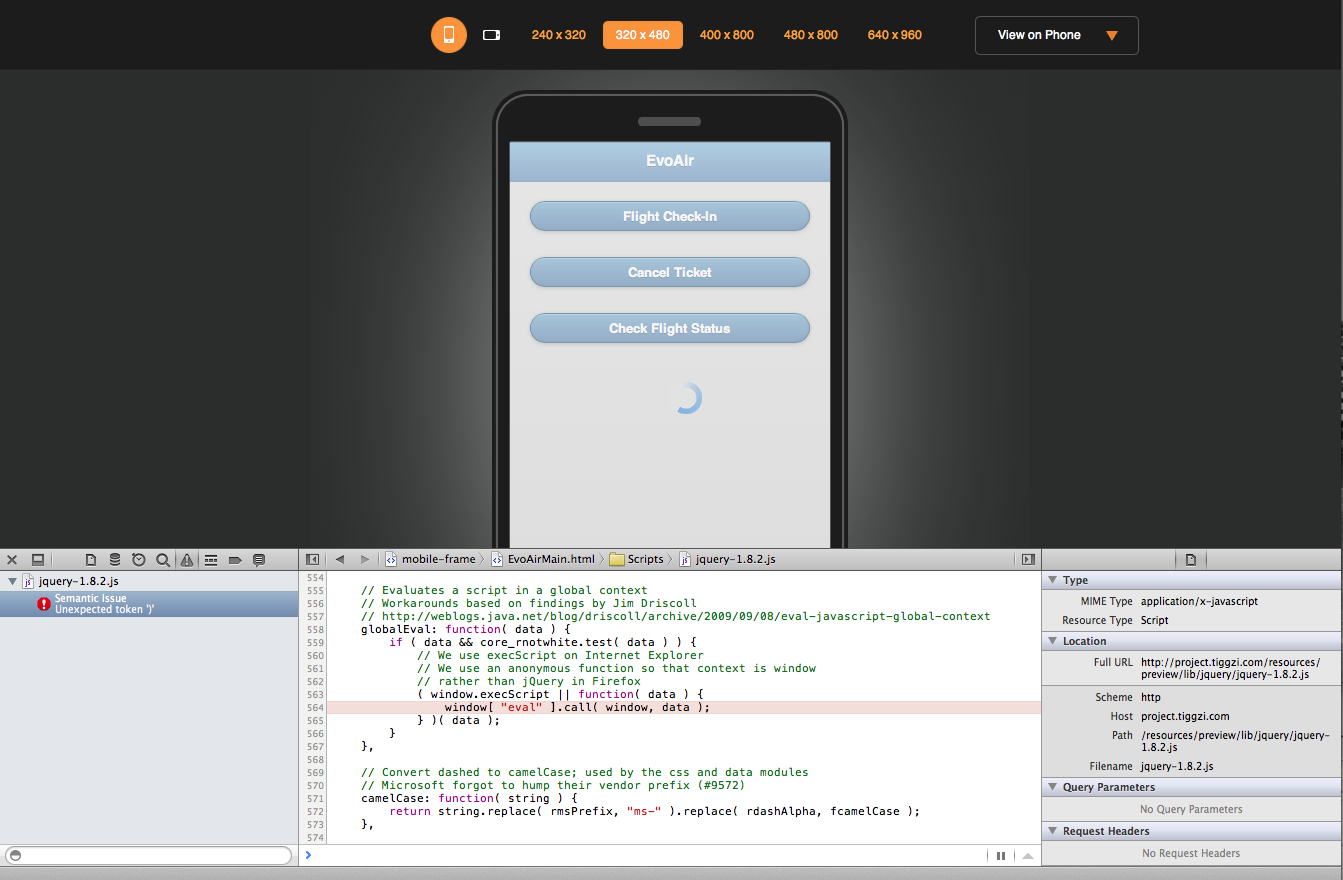
Task: Select the 400 x 800 resolution
Action: pos(726,35)
